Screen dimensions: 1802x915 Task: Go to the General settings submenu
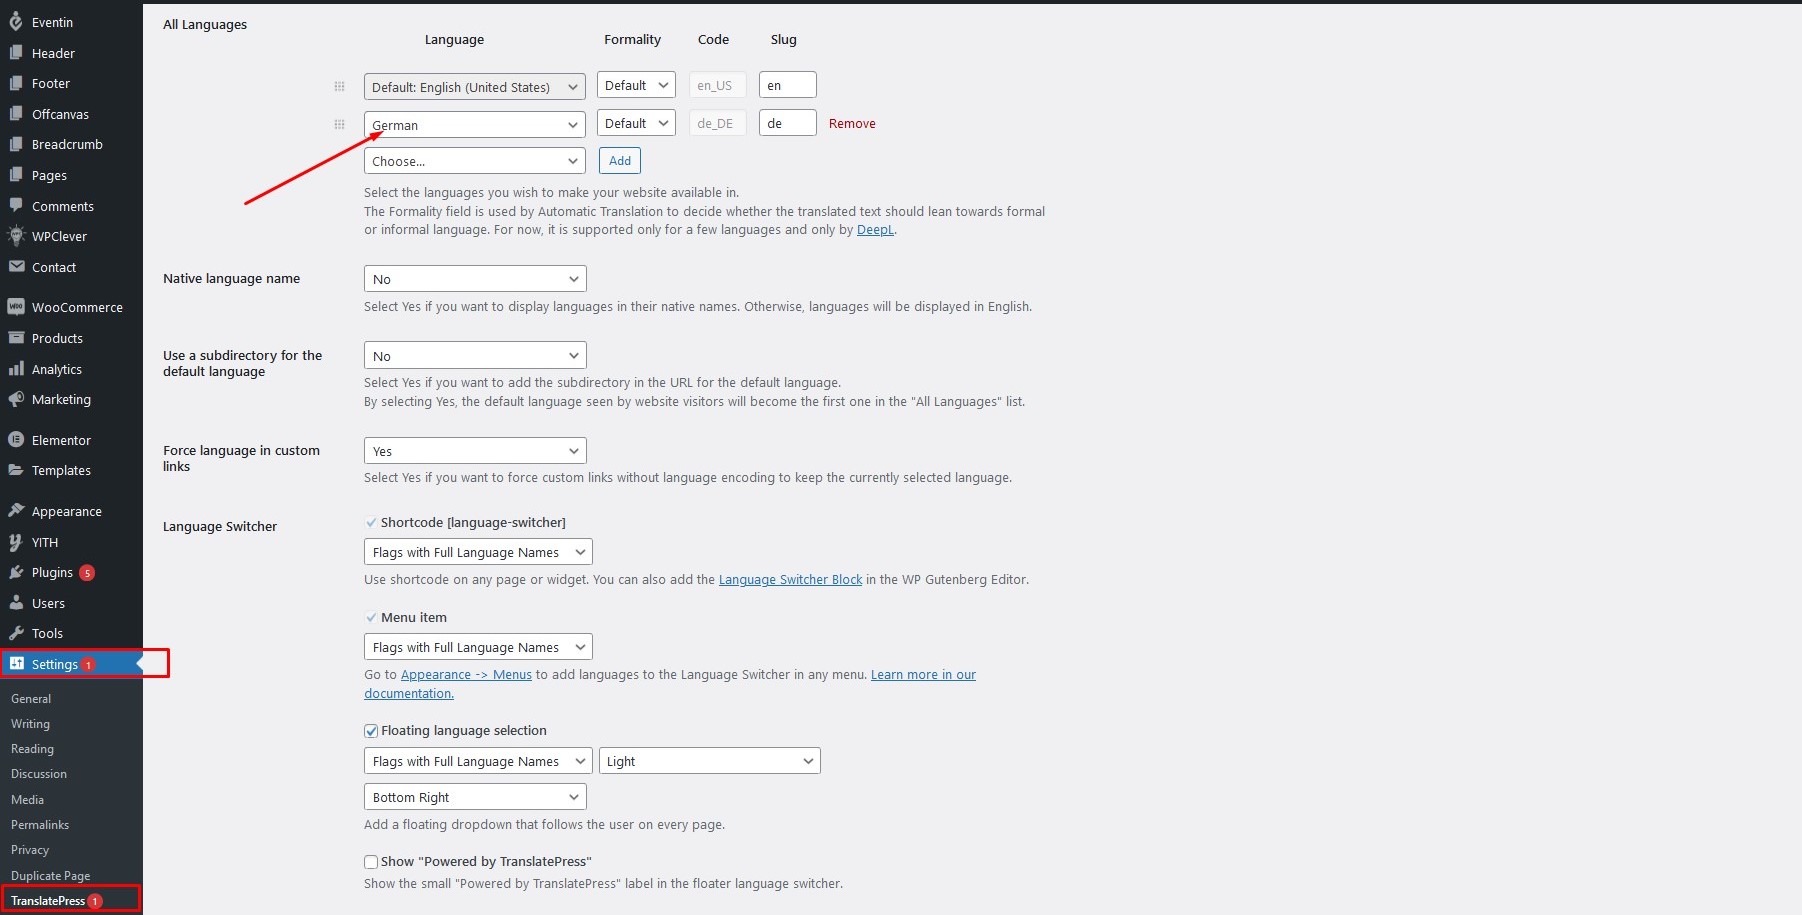click(31, 699)
